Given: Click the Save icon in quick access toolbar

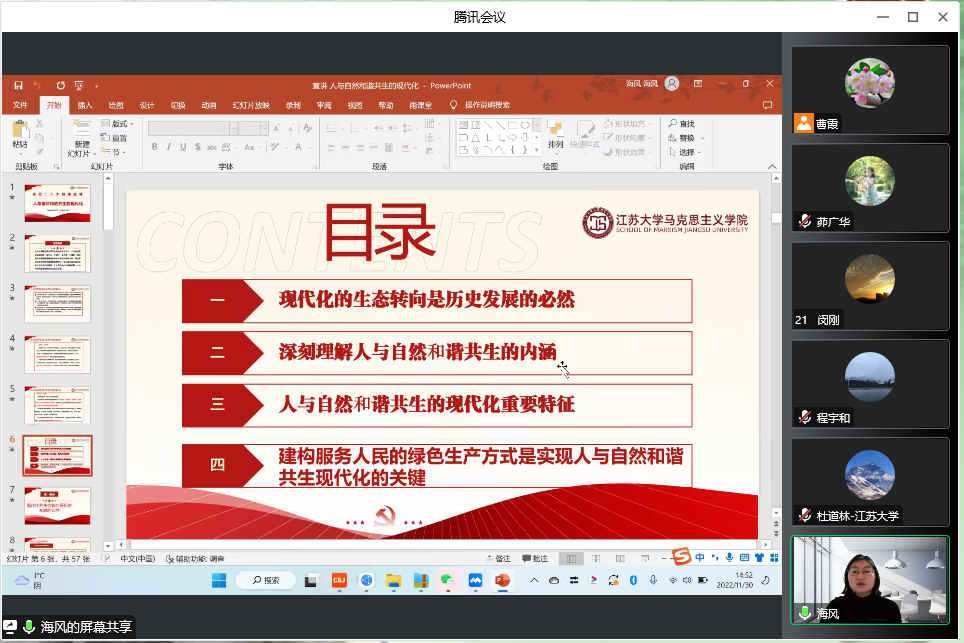Looking at the screenshot, I should [18, 86].
